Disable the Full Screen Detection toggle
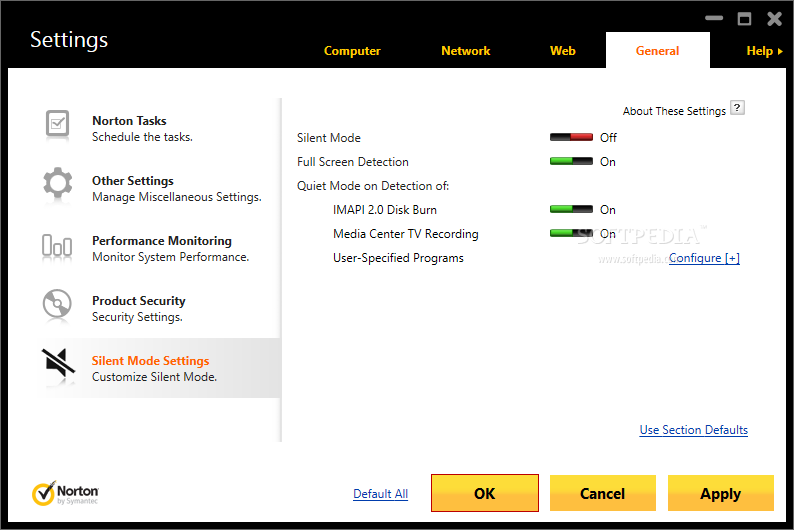The height and width of the screenshot is (530, 794). point(571,162)
